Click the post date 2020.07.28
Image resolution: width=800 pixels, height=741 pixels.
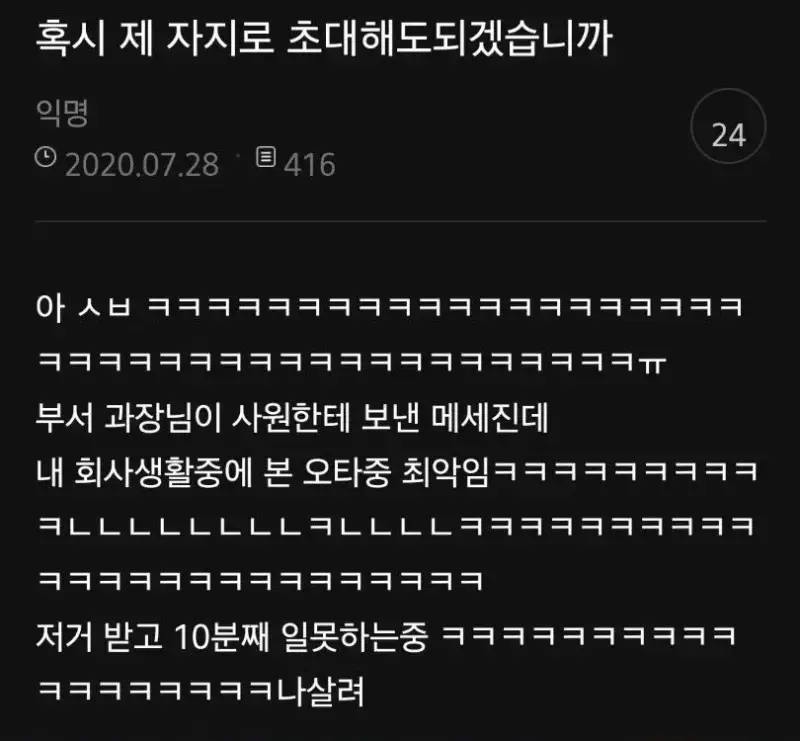click(x=142, y=164)
